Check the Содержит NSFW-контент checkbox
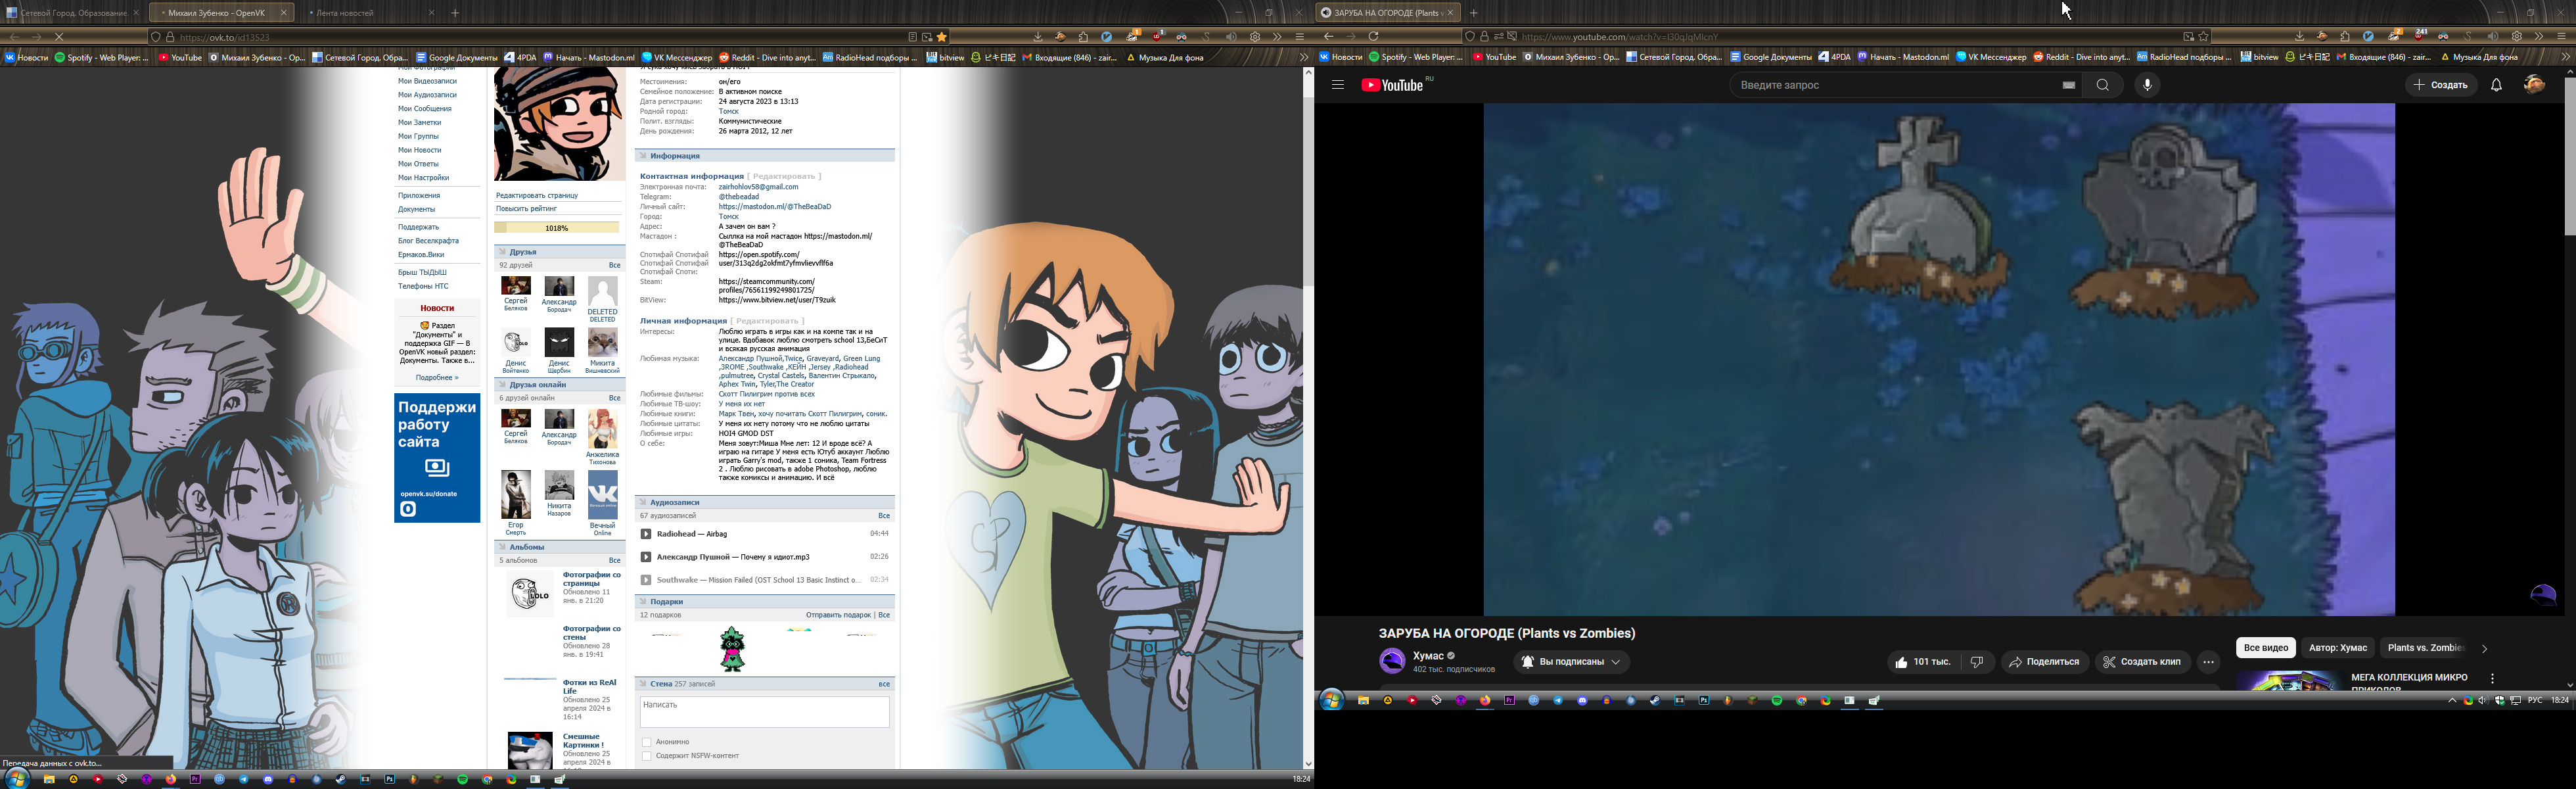 pos(647,756)
